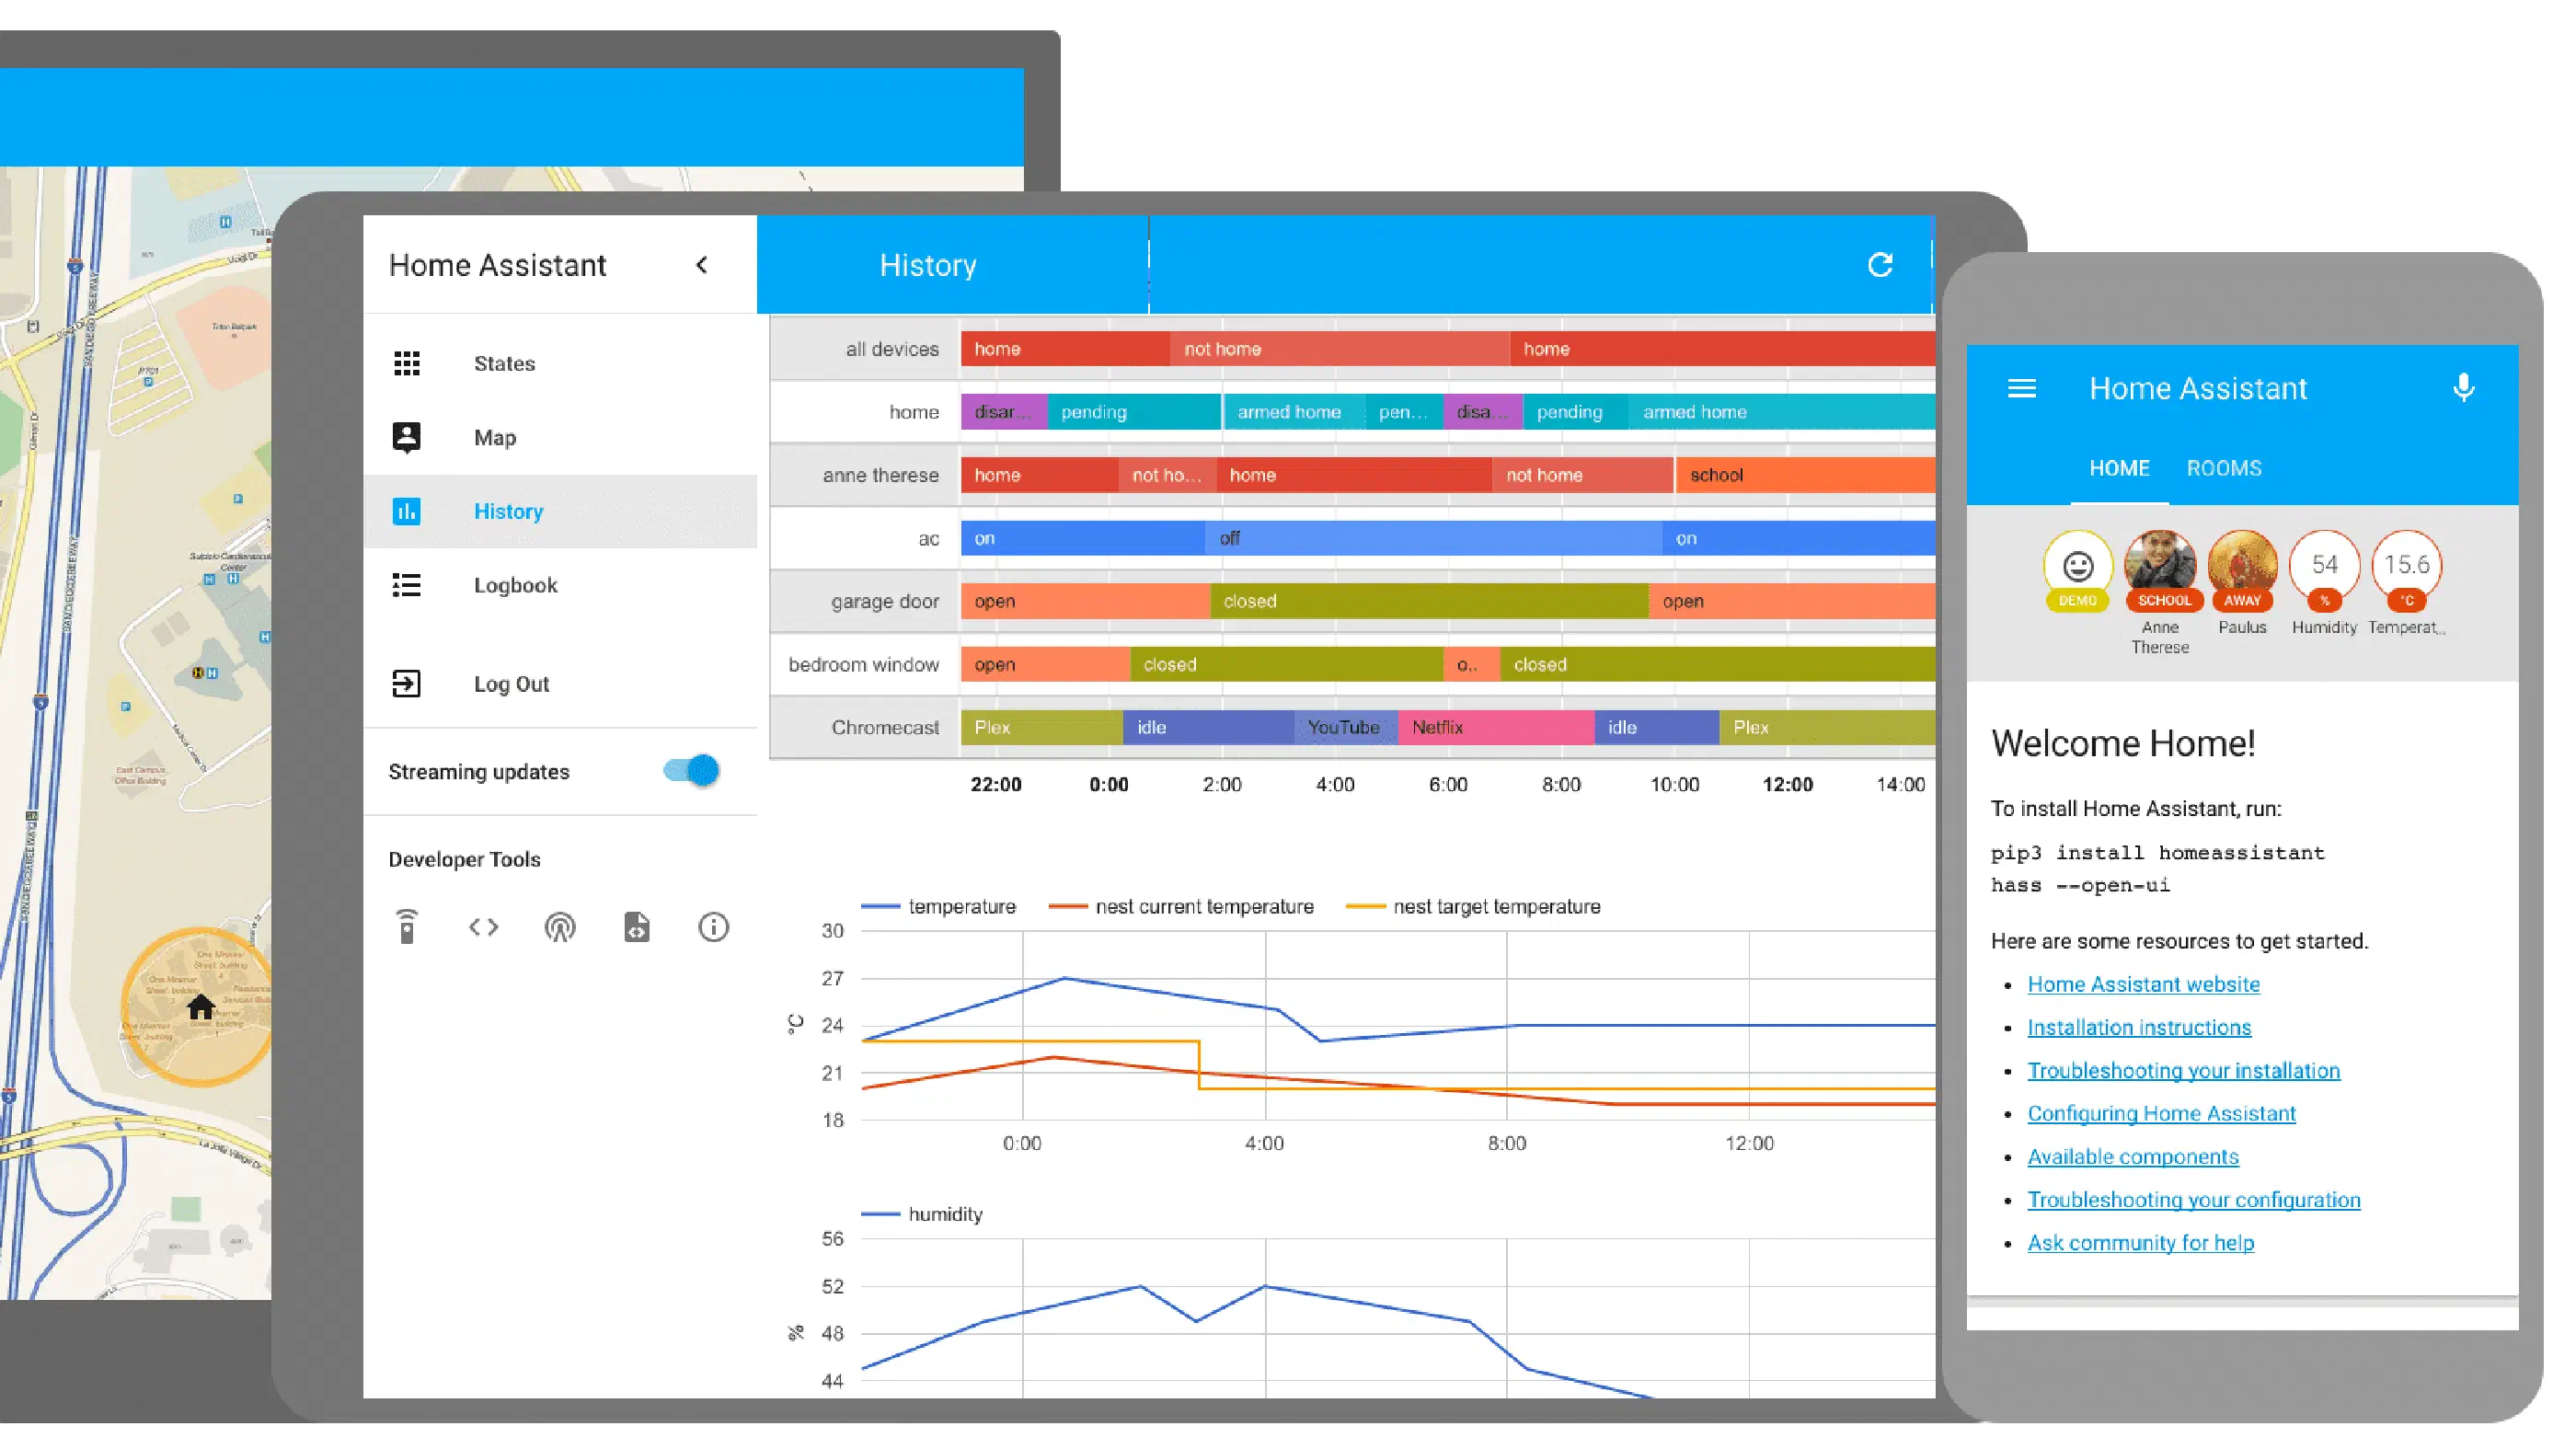The height and width of the screenshot is (1449, 2576).
Task: Open the angle-brackets States developer tool
Action: [483, 927]
